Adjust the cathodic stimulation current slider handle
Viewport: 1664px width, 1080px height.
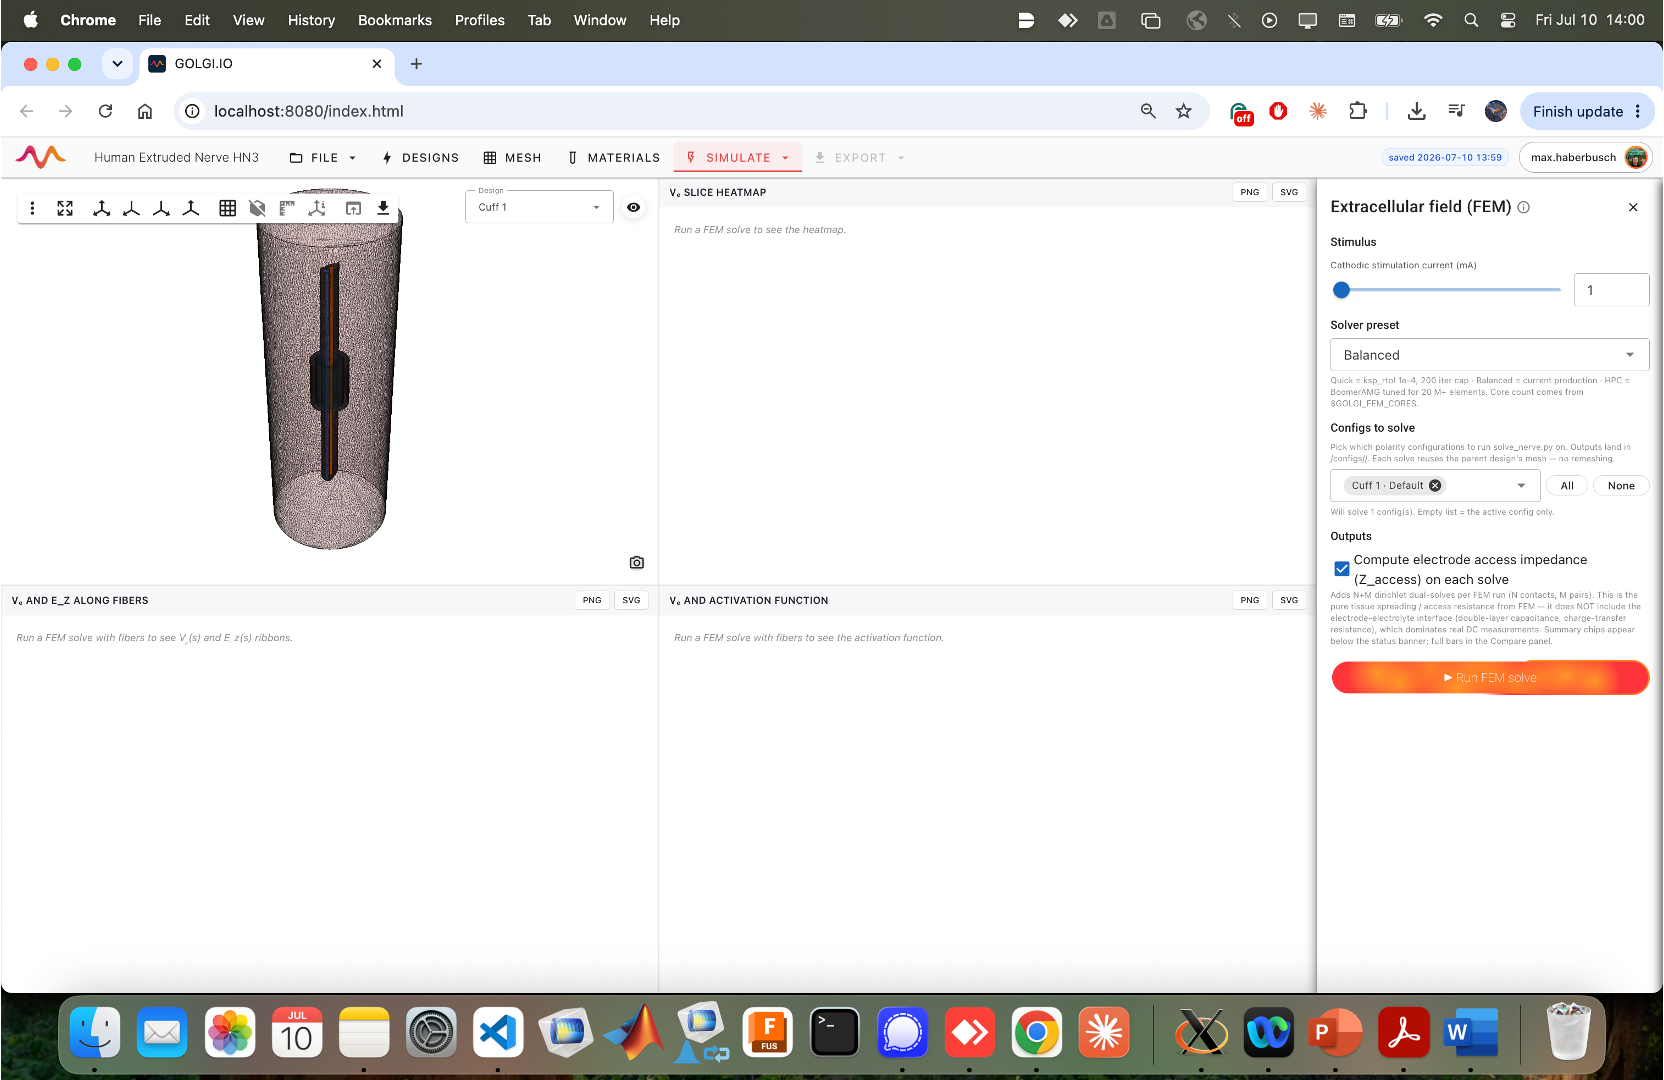tap(1342, 290)
